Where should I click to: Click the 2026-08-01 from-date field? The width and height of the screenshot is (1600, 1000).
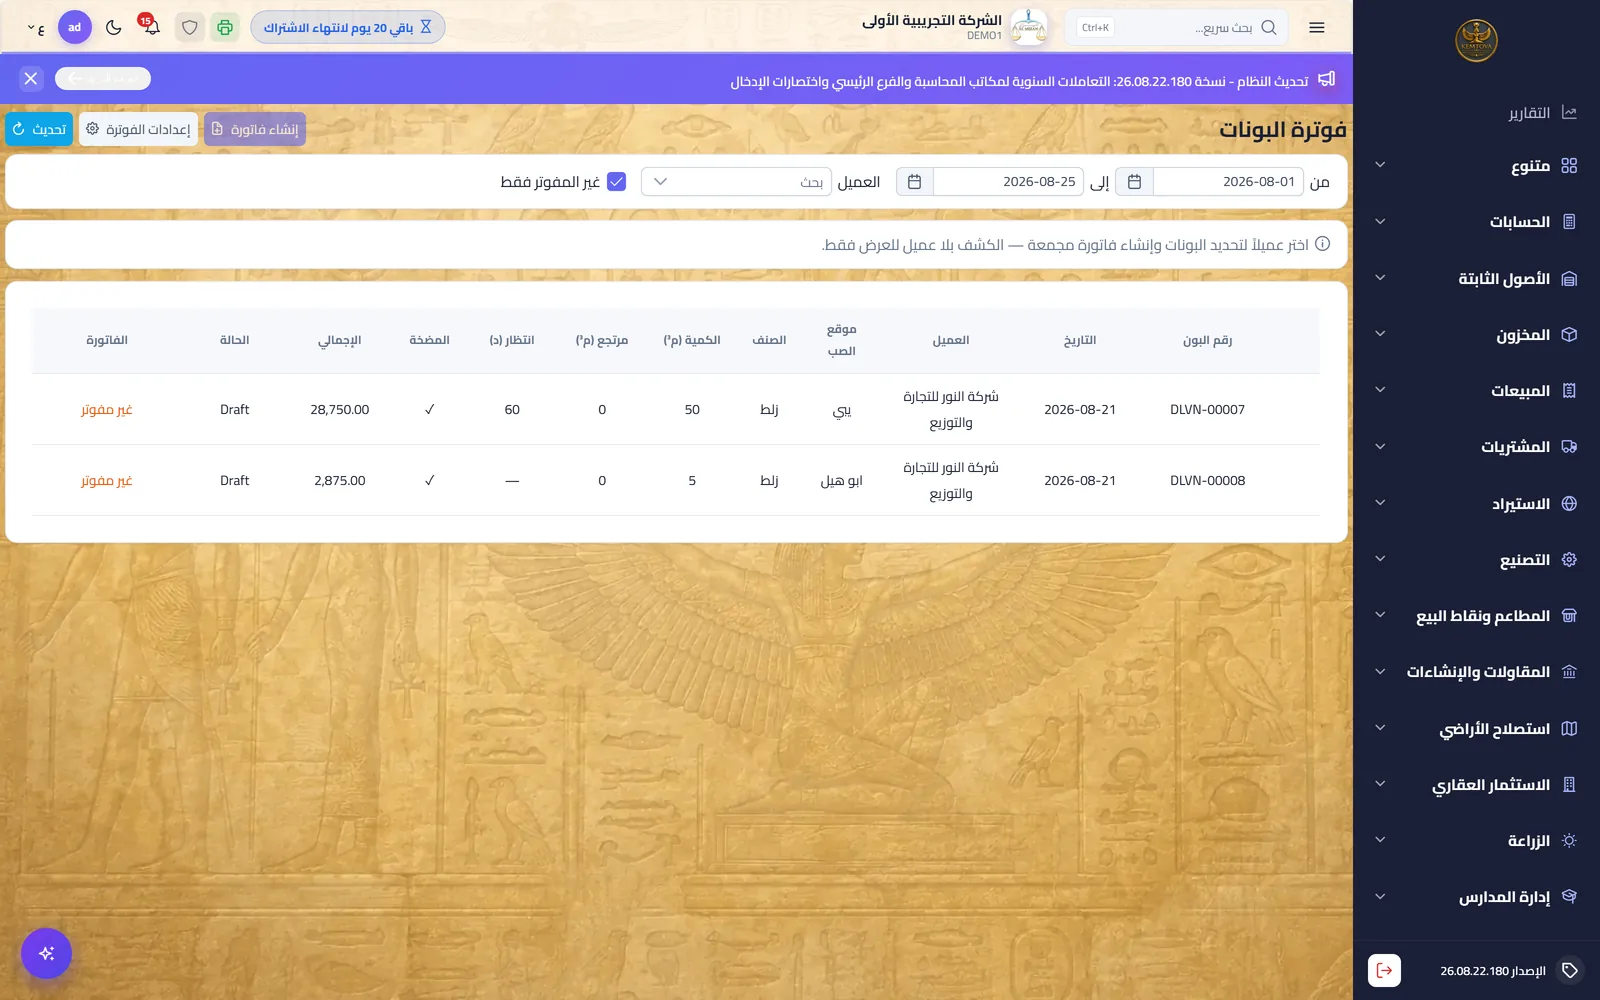[x=1228, y=182]
